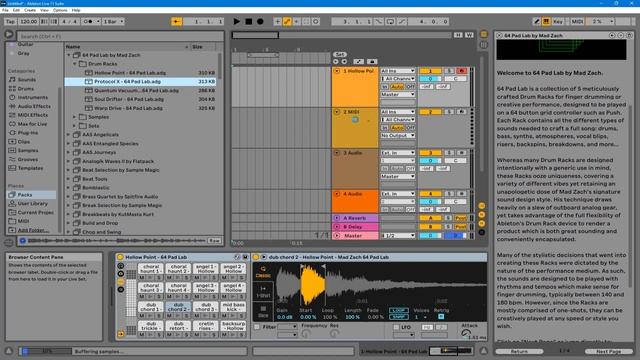Solo the 3 Audio track
Viewport: 640px width, 360px height.
(449, 153)
